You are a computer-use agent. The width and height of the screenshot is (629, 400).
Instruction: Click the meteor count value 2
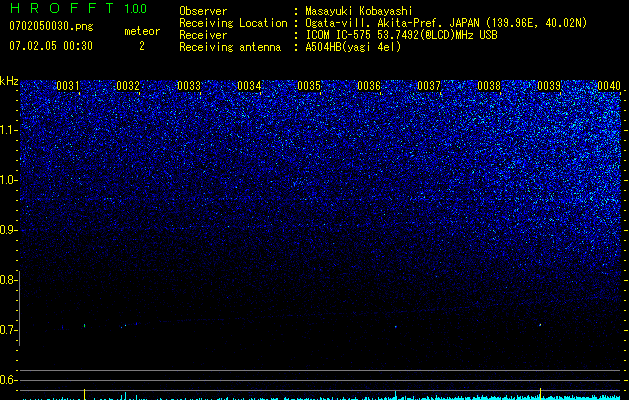point(142,46)
